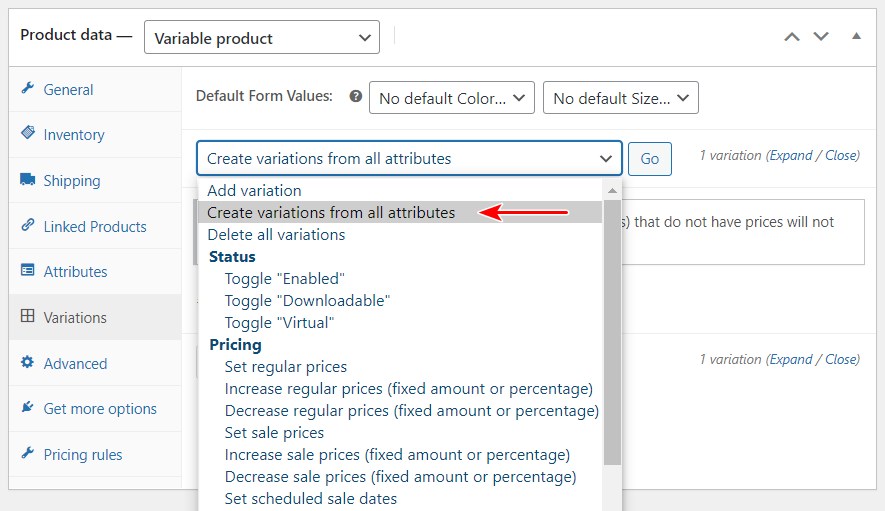Collapse the Product data panel
Viewport: 885px width, 511px height.
(856, 36)
